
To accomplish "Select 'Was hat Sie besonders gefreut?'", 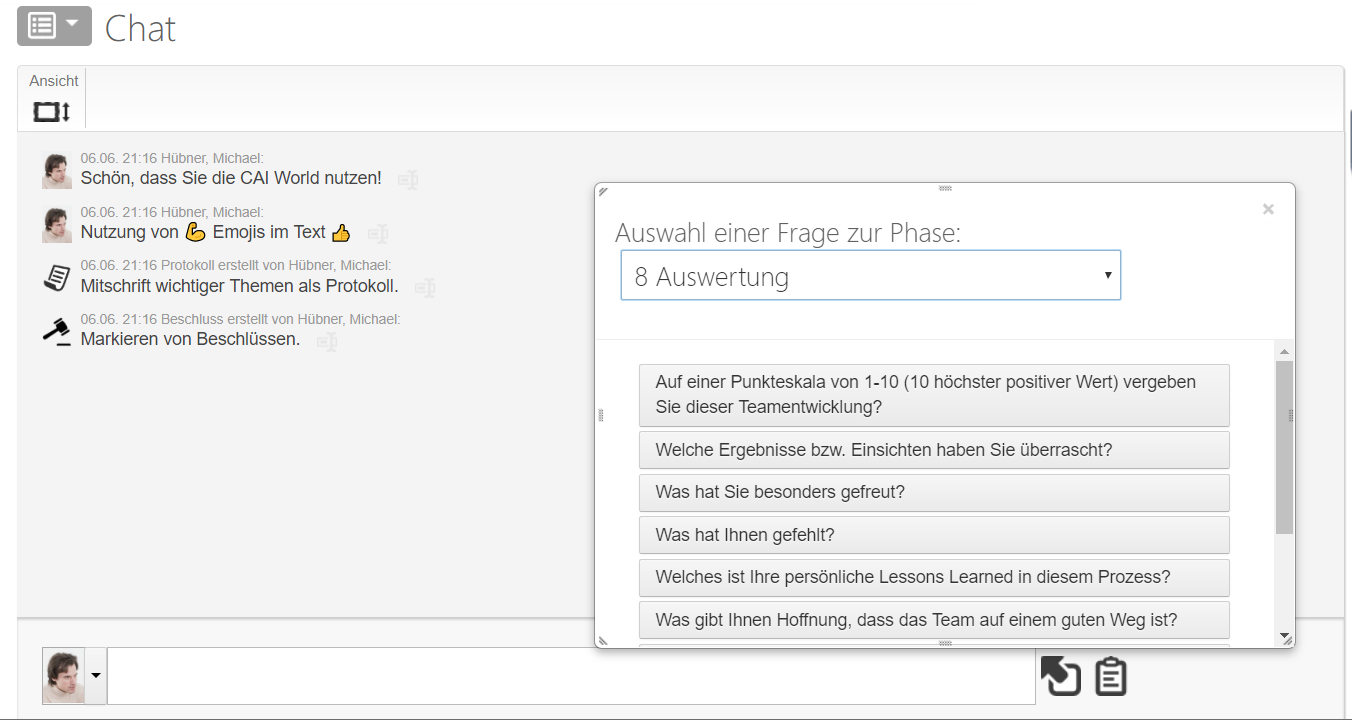I will pyautogui.click(x=934, y=492).
